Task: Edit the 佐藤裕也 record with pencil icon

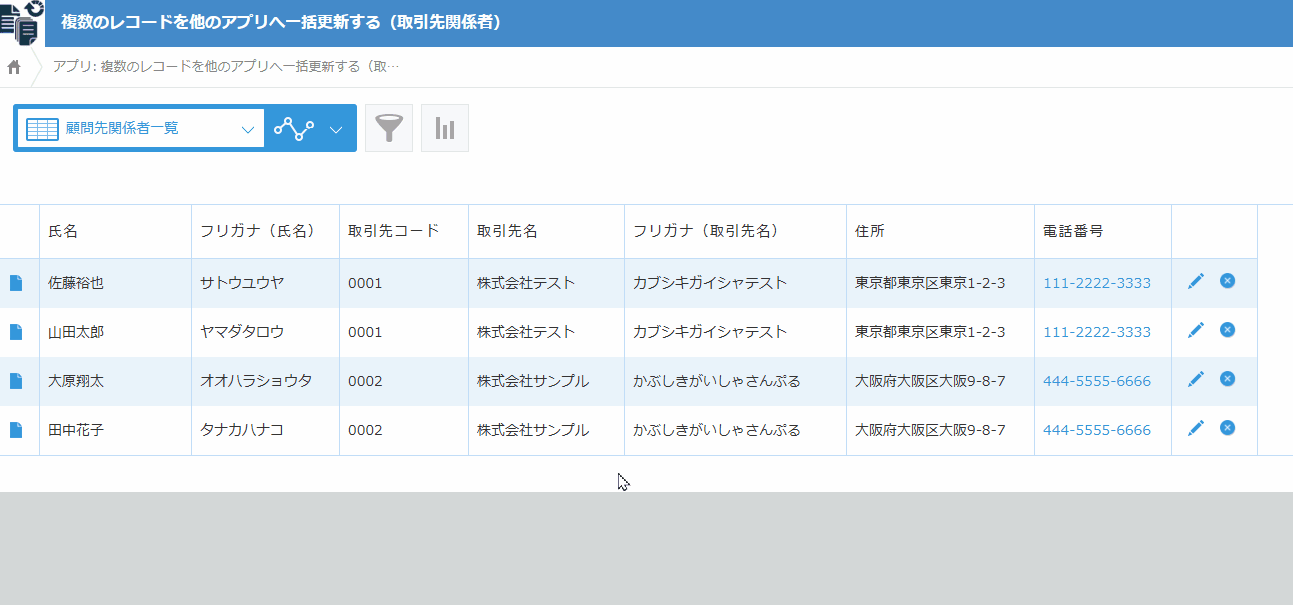Action: 1195,282
